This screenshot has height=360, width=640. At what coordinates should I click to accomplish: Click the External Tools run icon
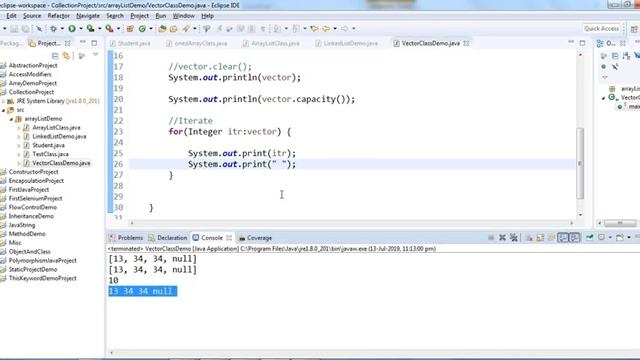(109, 29)
